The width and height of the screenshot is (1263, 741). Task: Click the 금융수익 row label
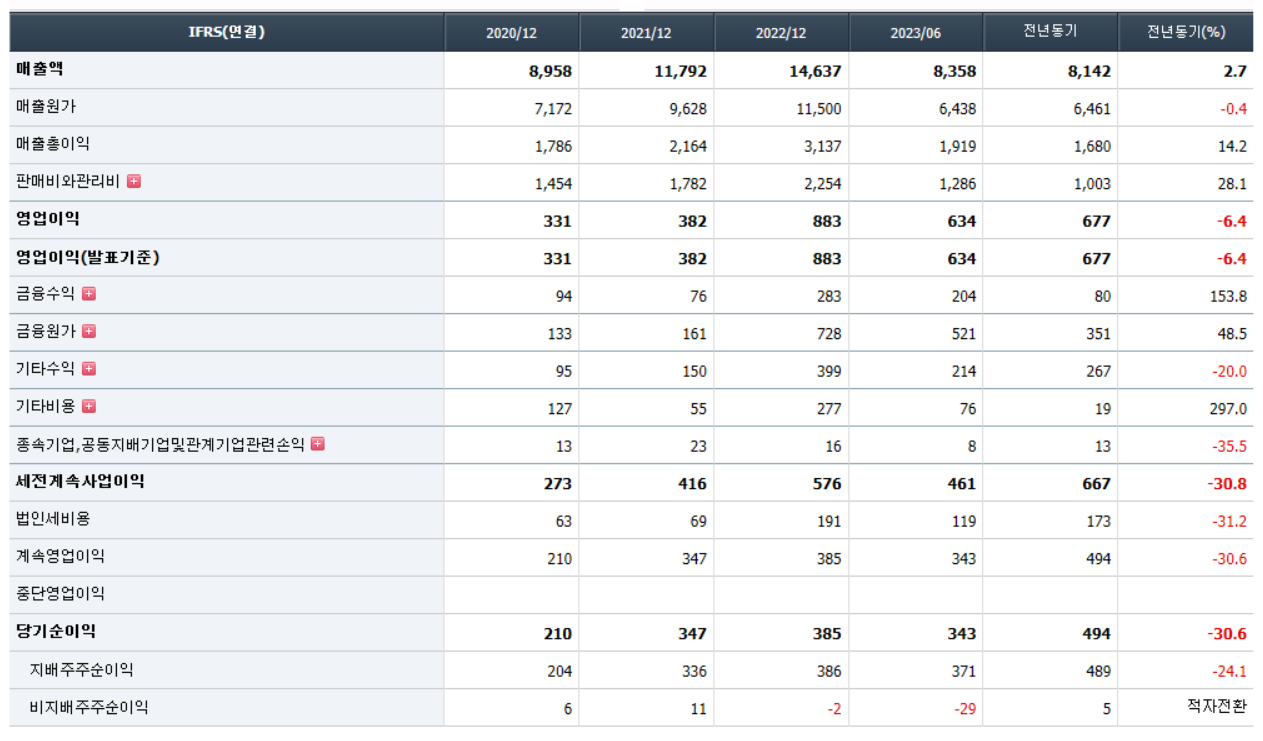pos(46,294)
